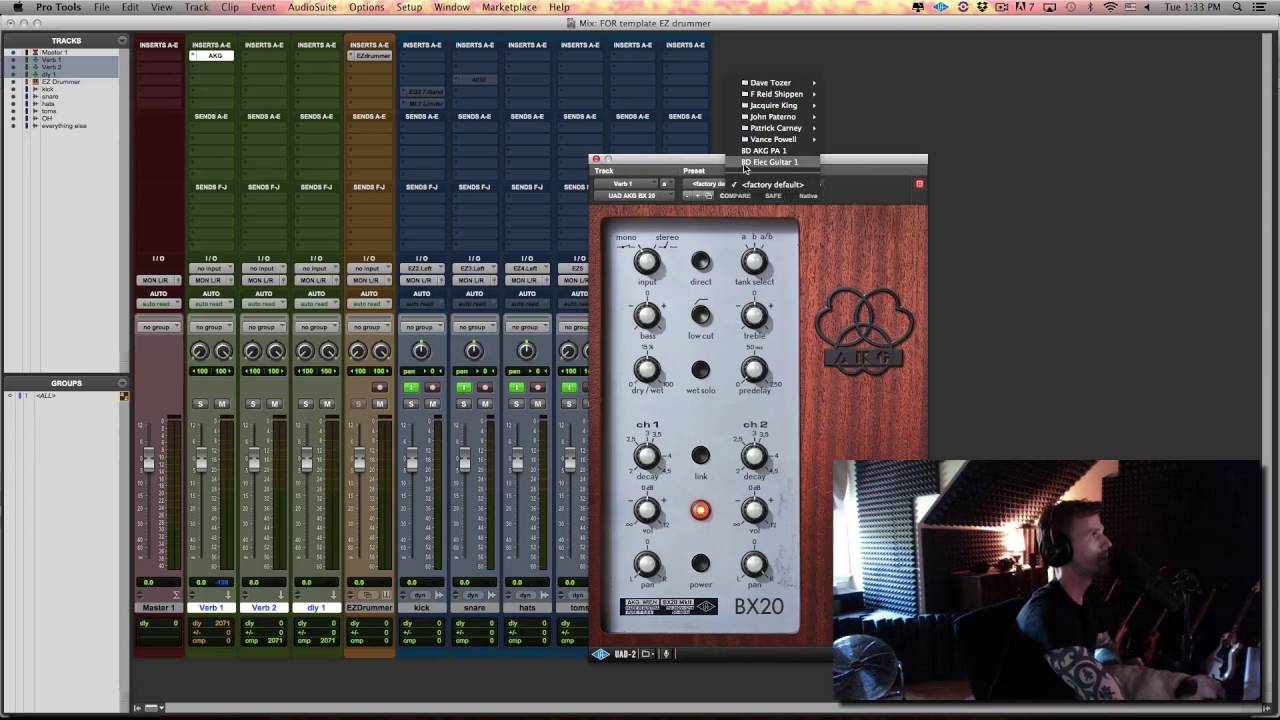Toggle the BX20 power switch
Viewport: 1280px width, 720px height.
(701, 564)
